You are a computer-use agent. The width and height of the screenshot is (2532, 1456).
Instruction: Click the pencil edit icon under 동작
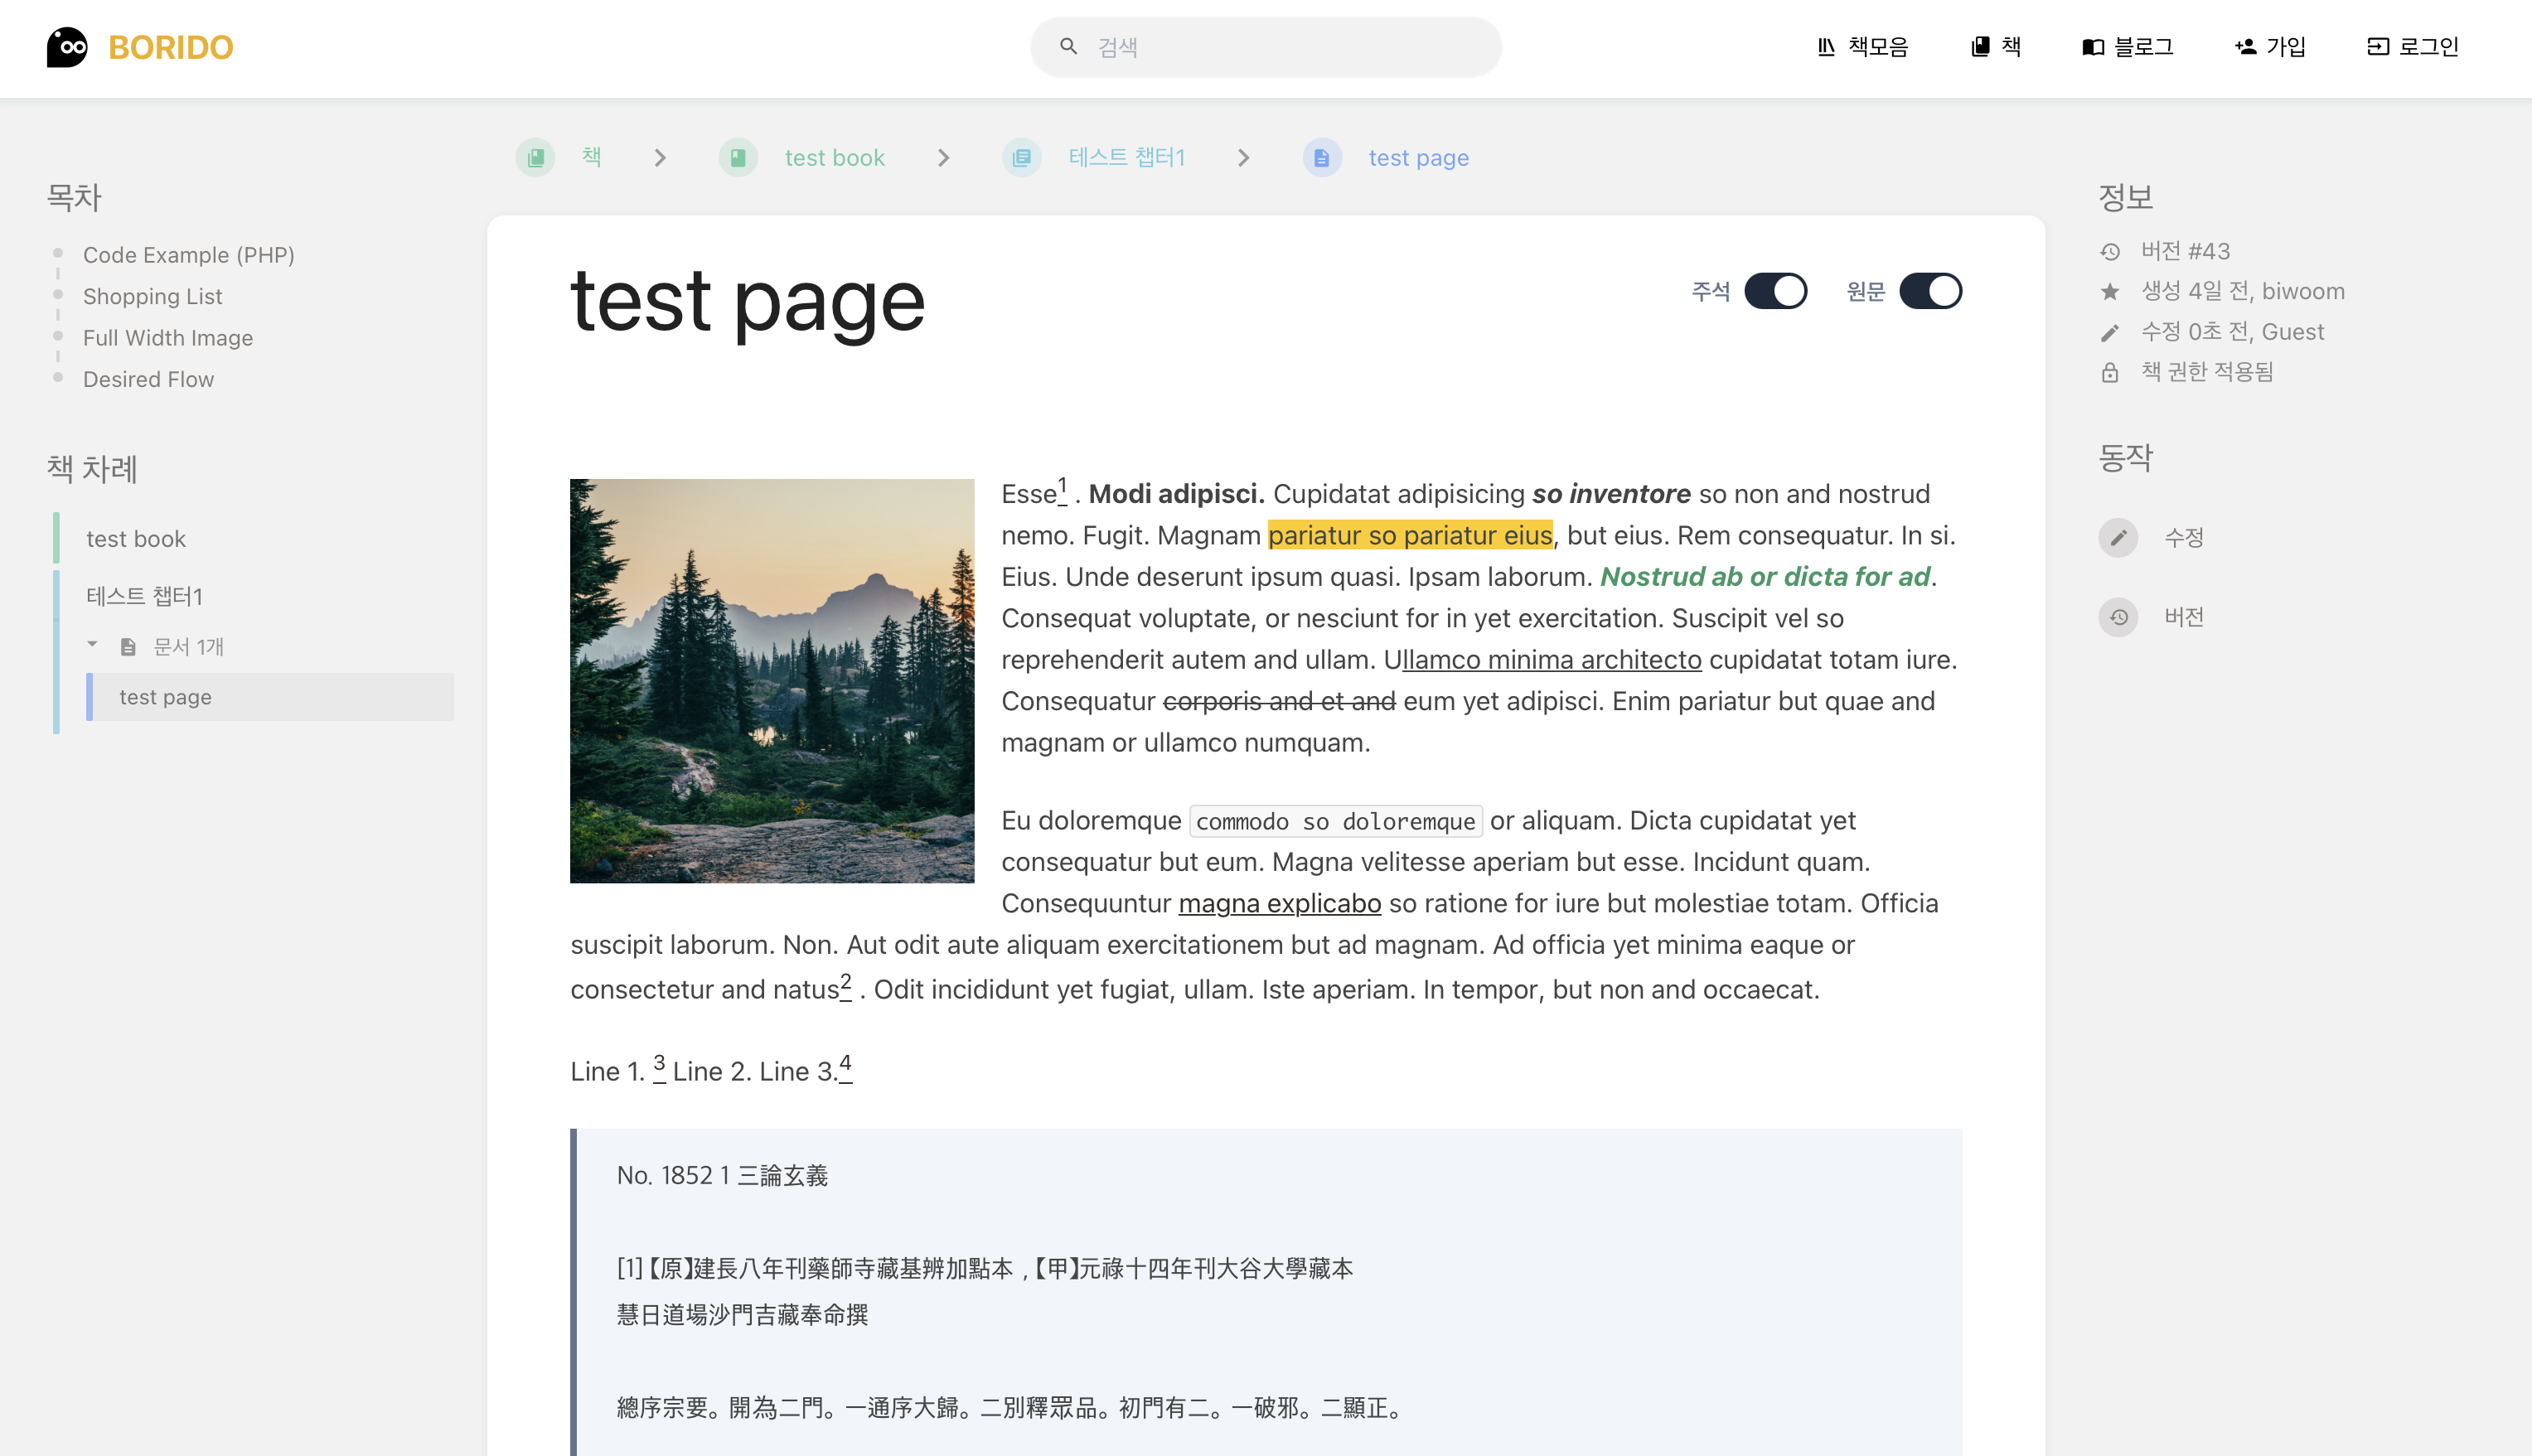(2117, 538)
